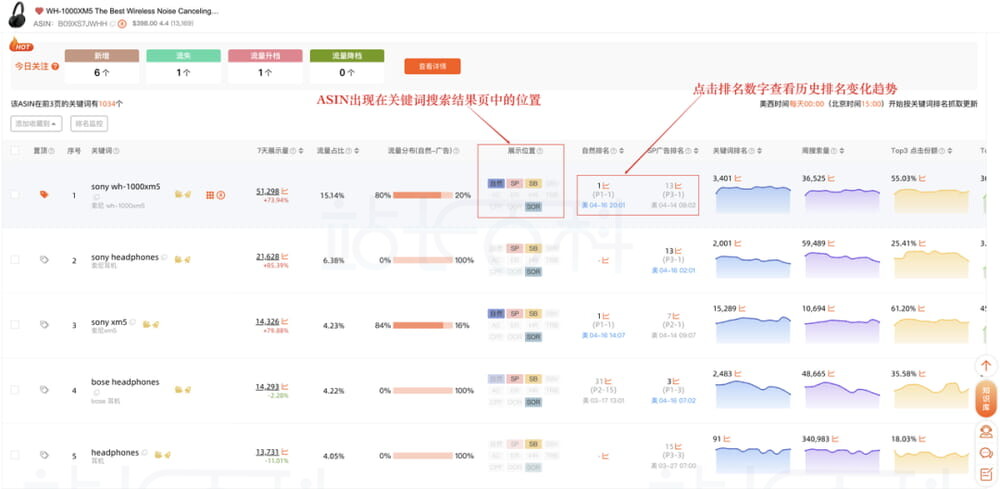Click SP ad rank 3 for bose headphones
This screenshot has height=489, width=1000.
(669, 381)
